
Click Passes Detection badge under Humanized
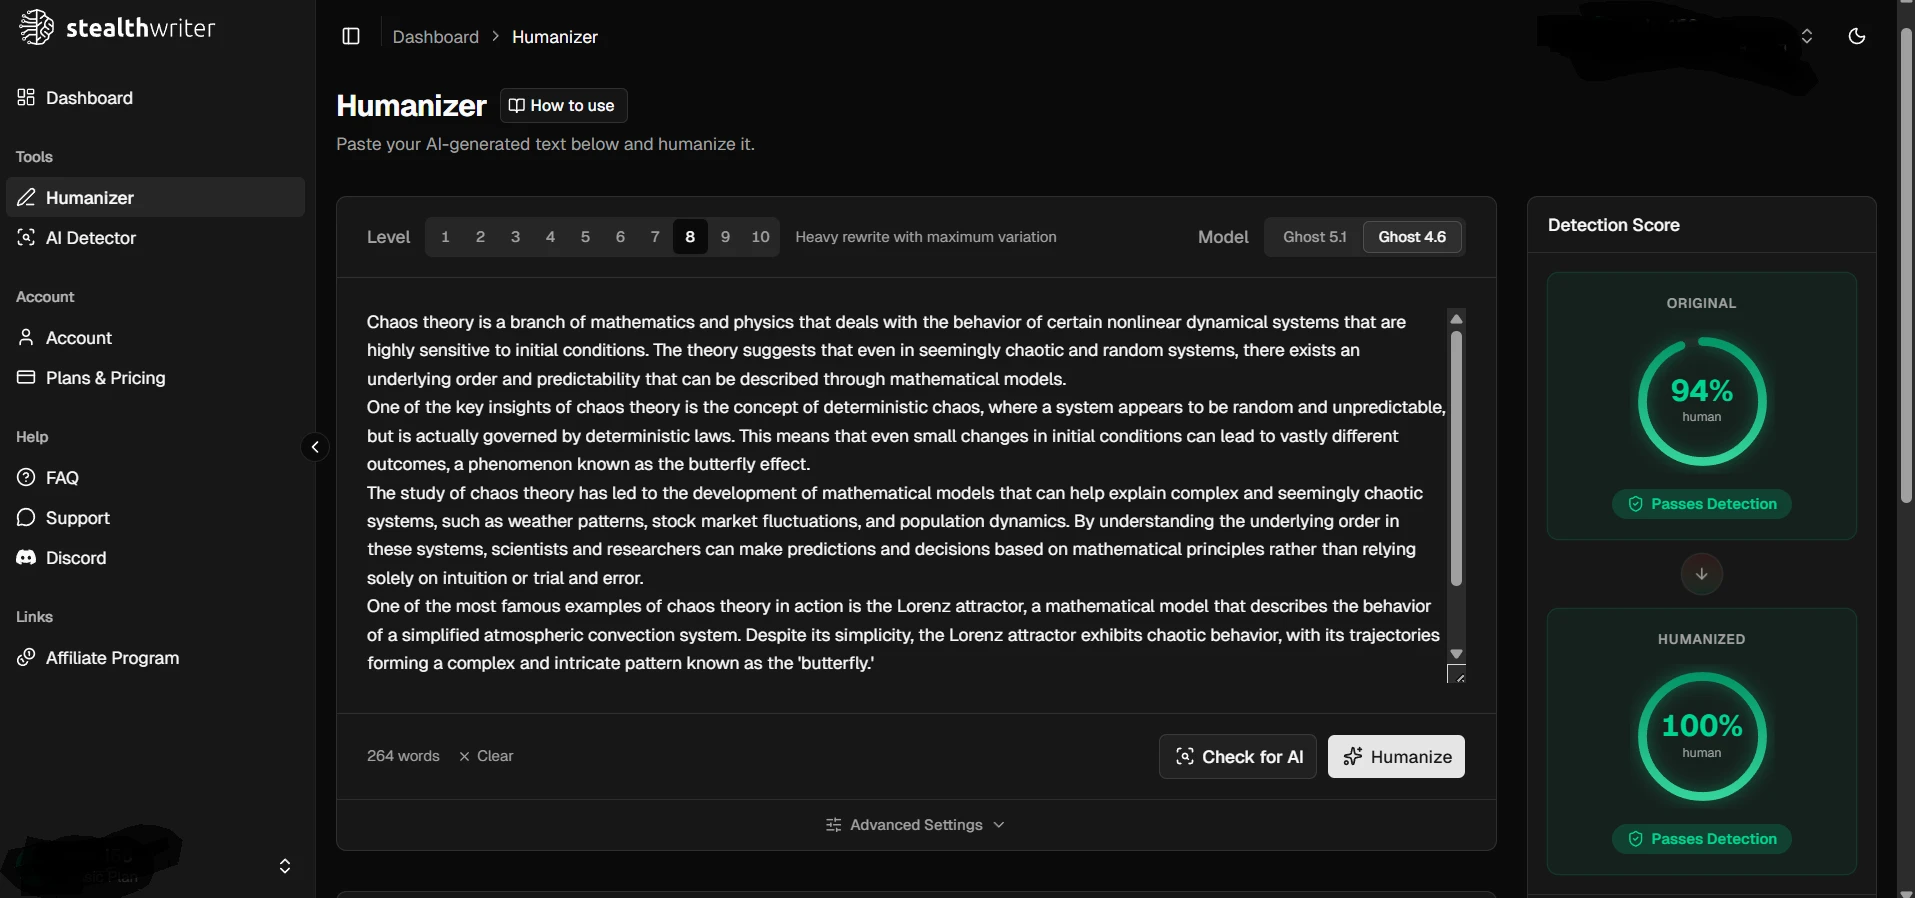click(1702, 839)
